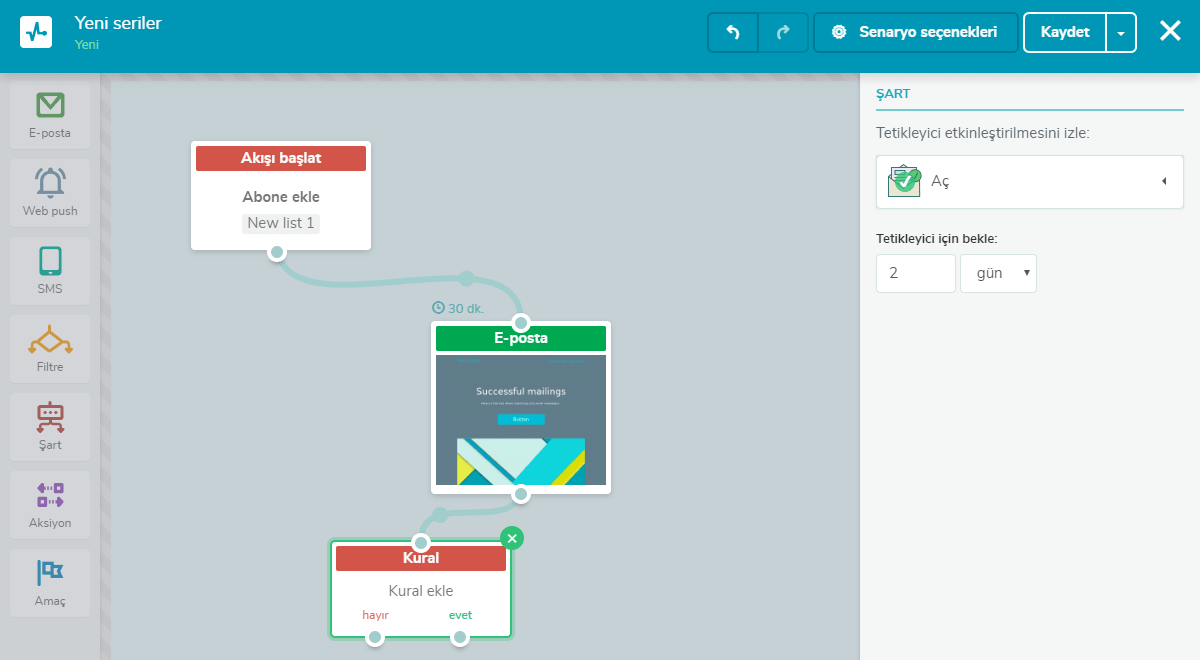Click the undo arrow button
The width and height of the screenshot is (1200, 660).
coord(733,32)
